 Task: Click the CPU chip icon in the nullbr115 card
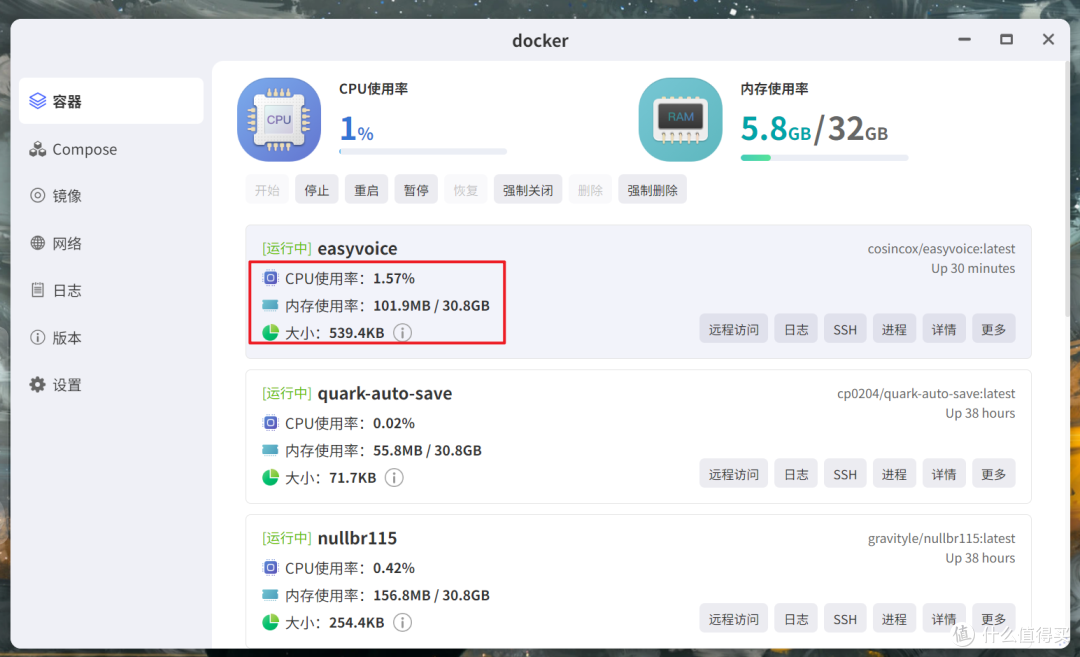point(270,567)
